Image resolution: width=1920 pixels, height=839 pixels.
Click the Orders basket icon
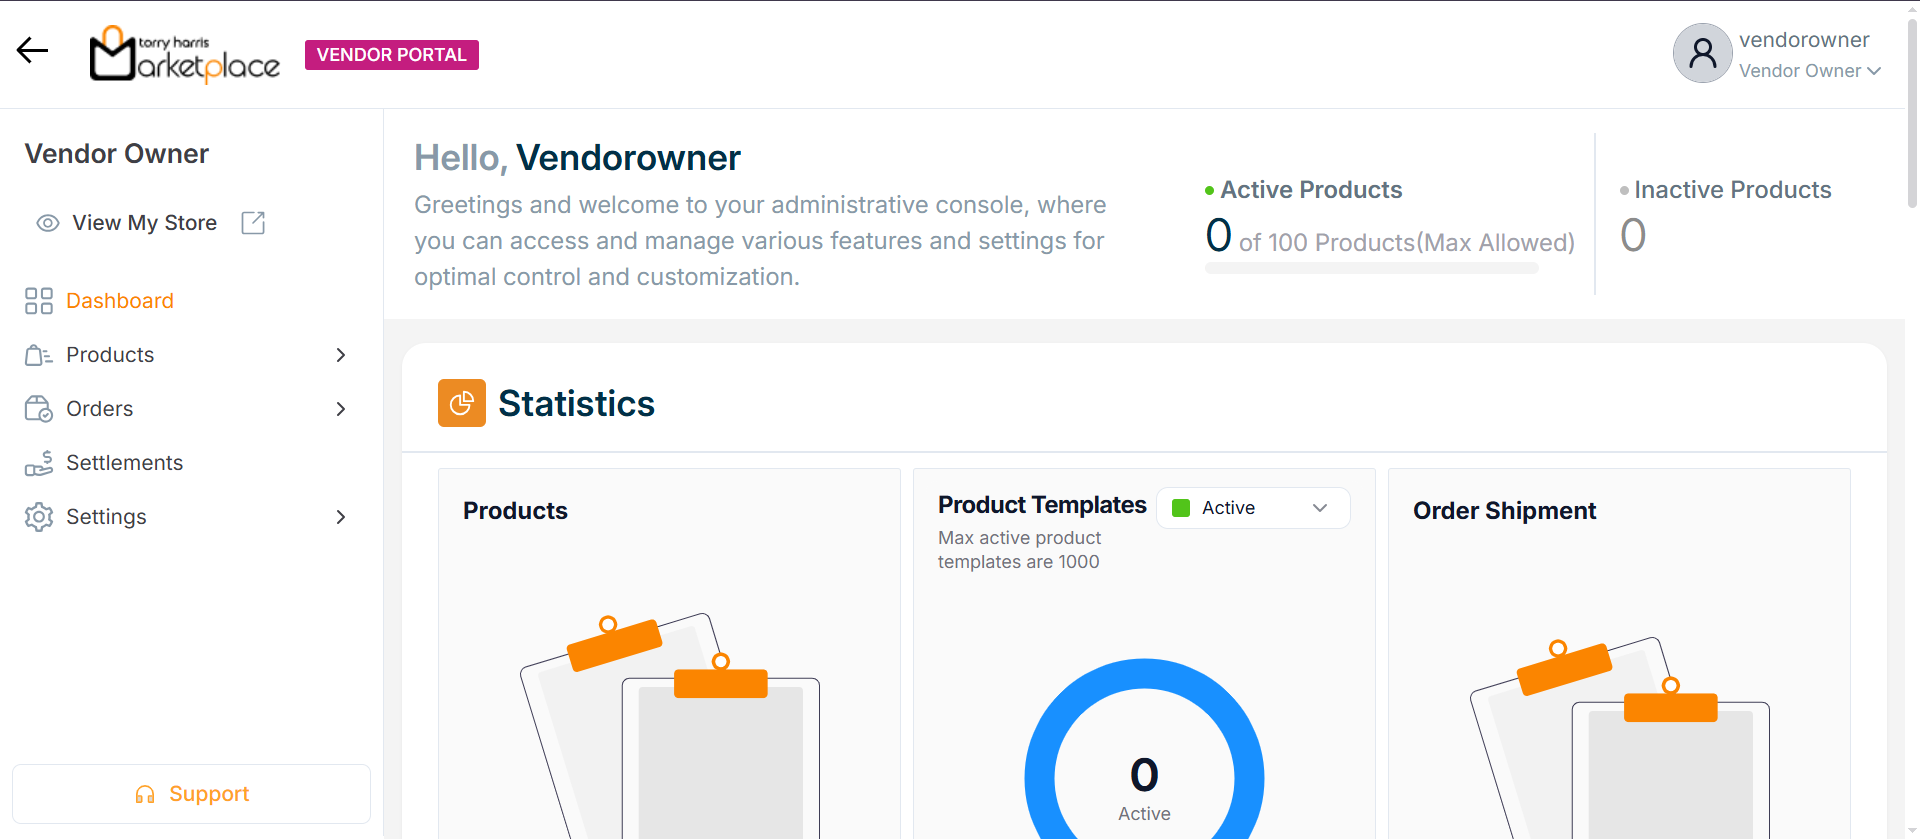(39, 409)
